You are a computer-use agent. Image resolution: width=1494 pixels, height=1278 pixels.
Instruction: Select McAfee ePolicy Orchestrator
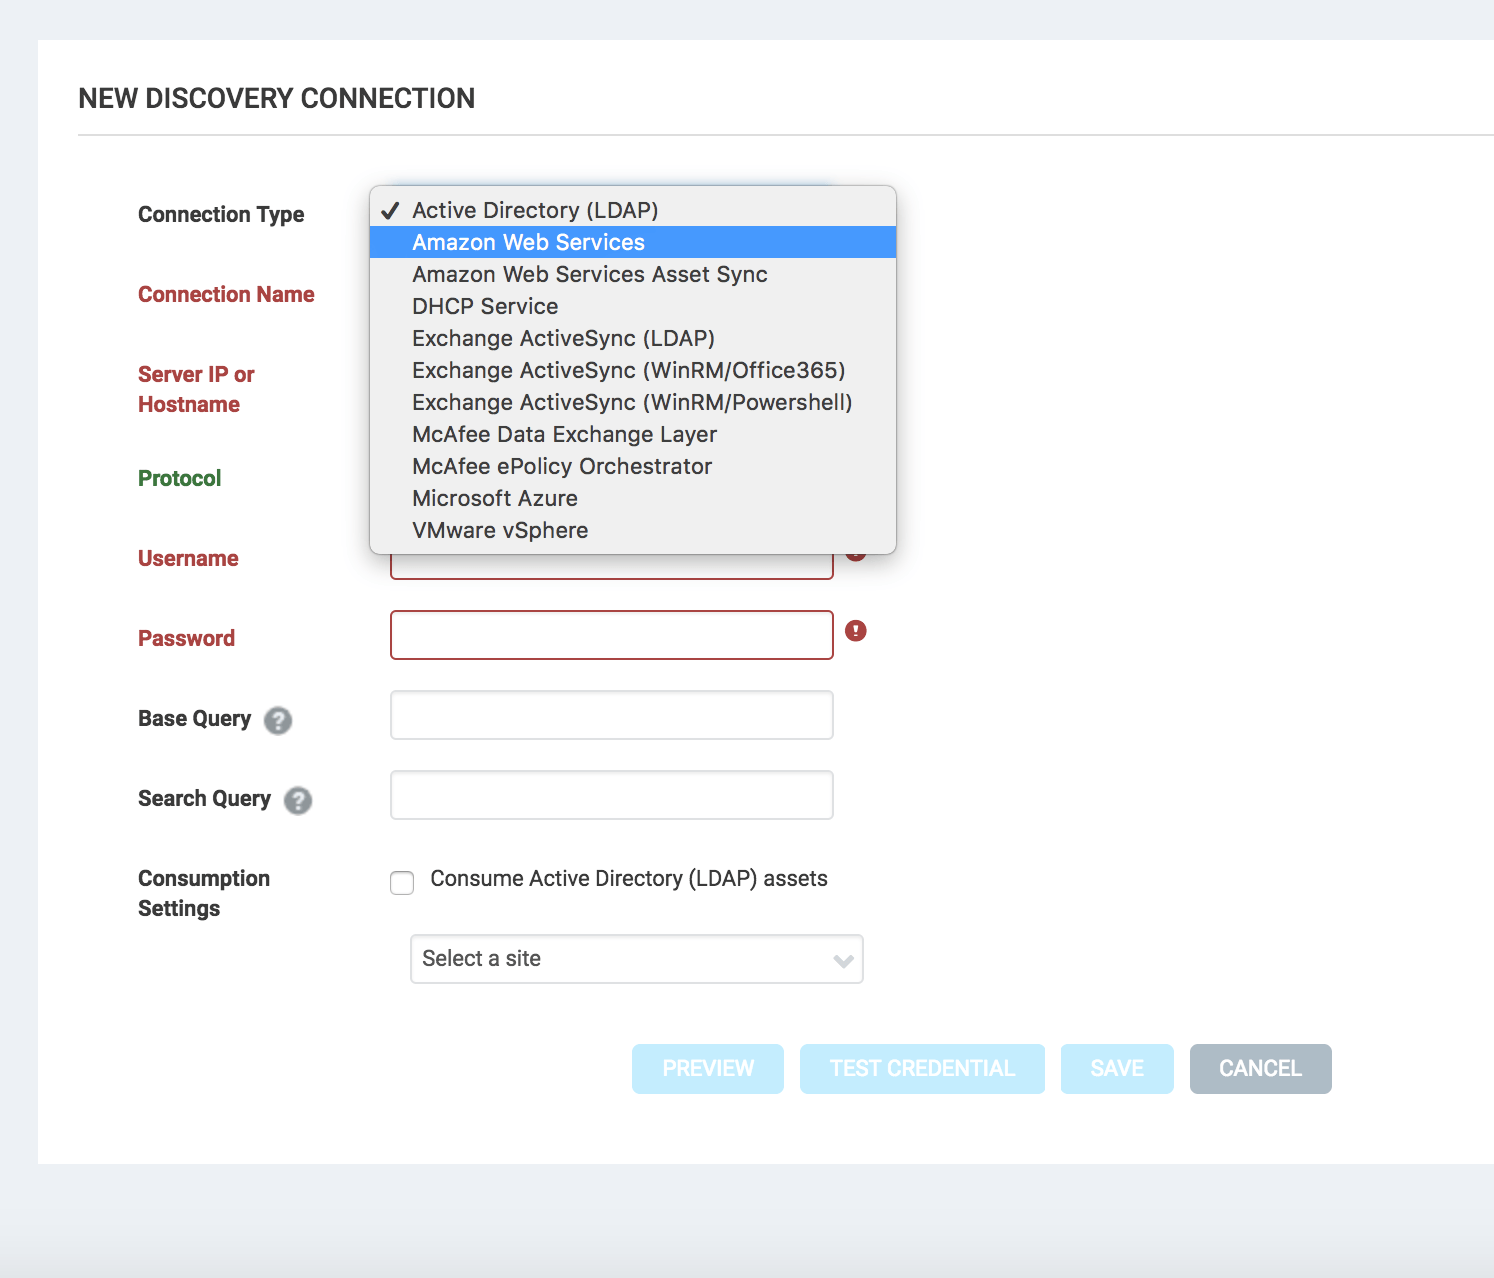pyautogui.click(x=633, y=466)
